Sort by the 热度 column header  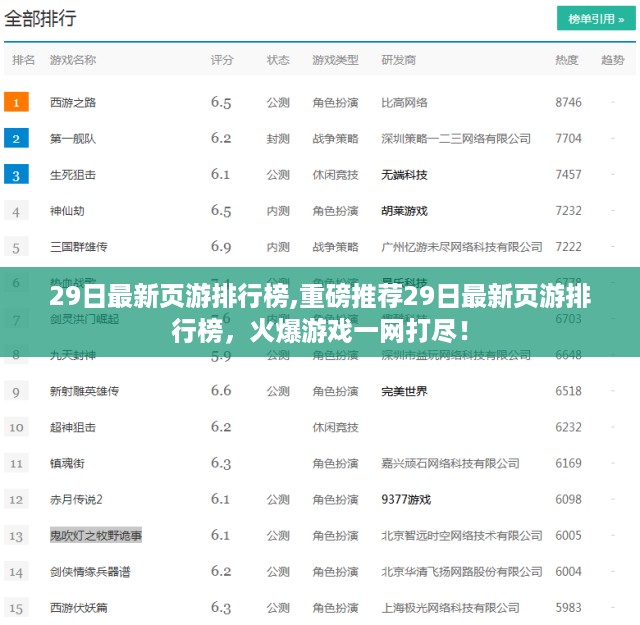point(567,60)
